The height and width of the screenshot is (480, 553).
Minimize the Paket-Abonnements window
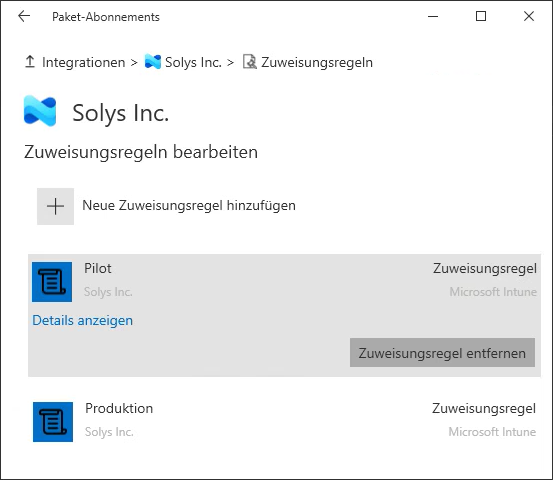point(433,16)
